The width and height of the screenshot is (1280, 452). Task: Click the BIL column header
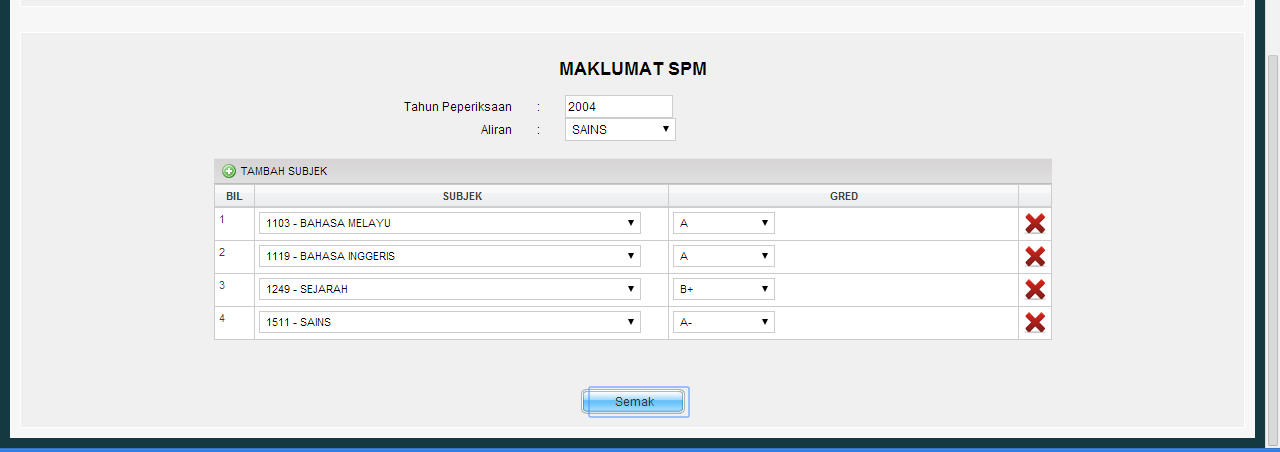click(x=234, y=196)
